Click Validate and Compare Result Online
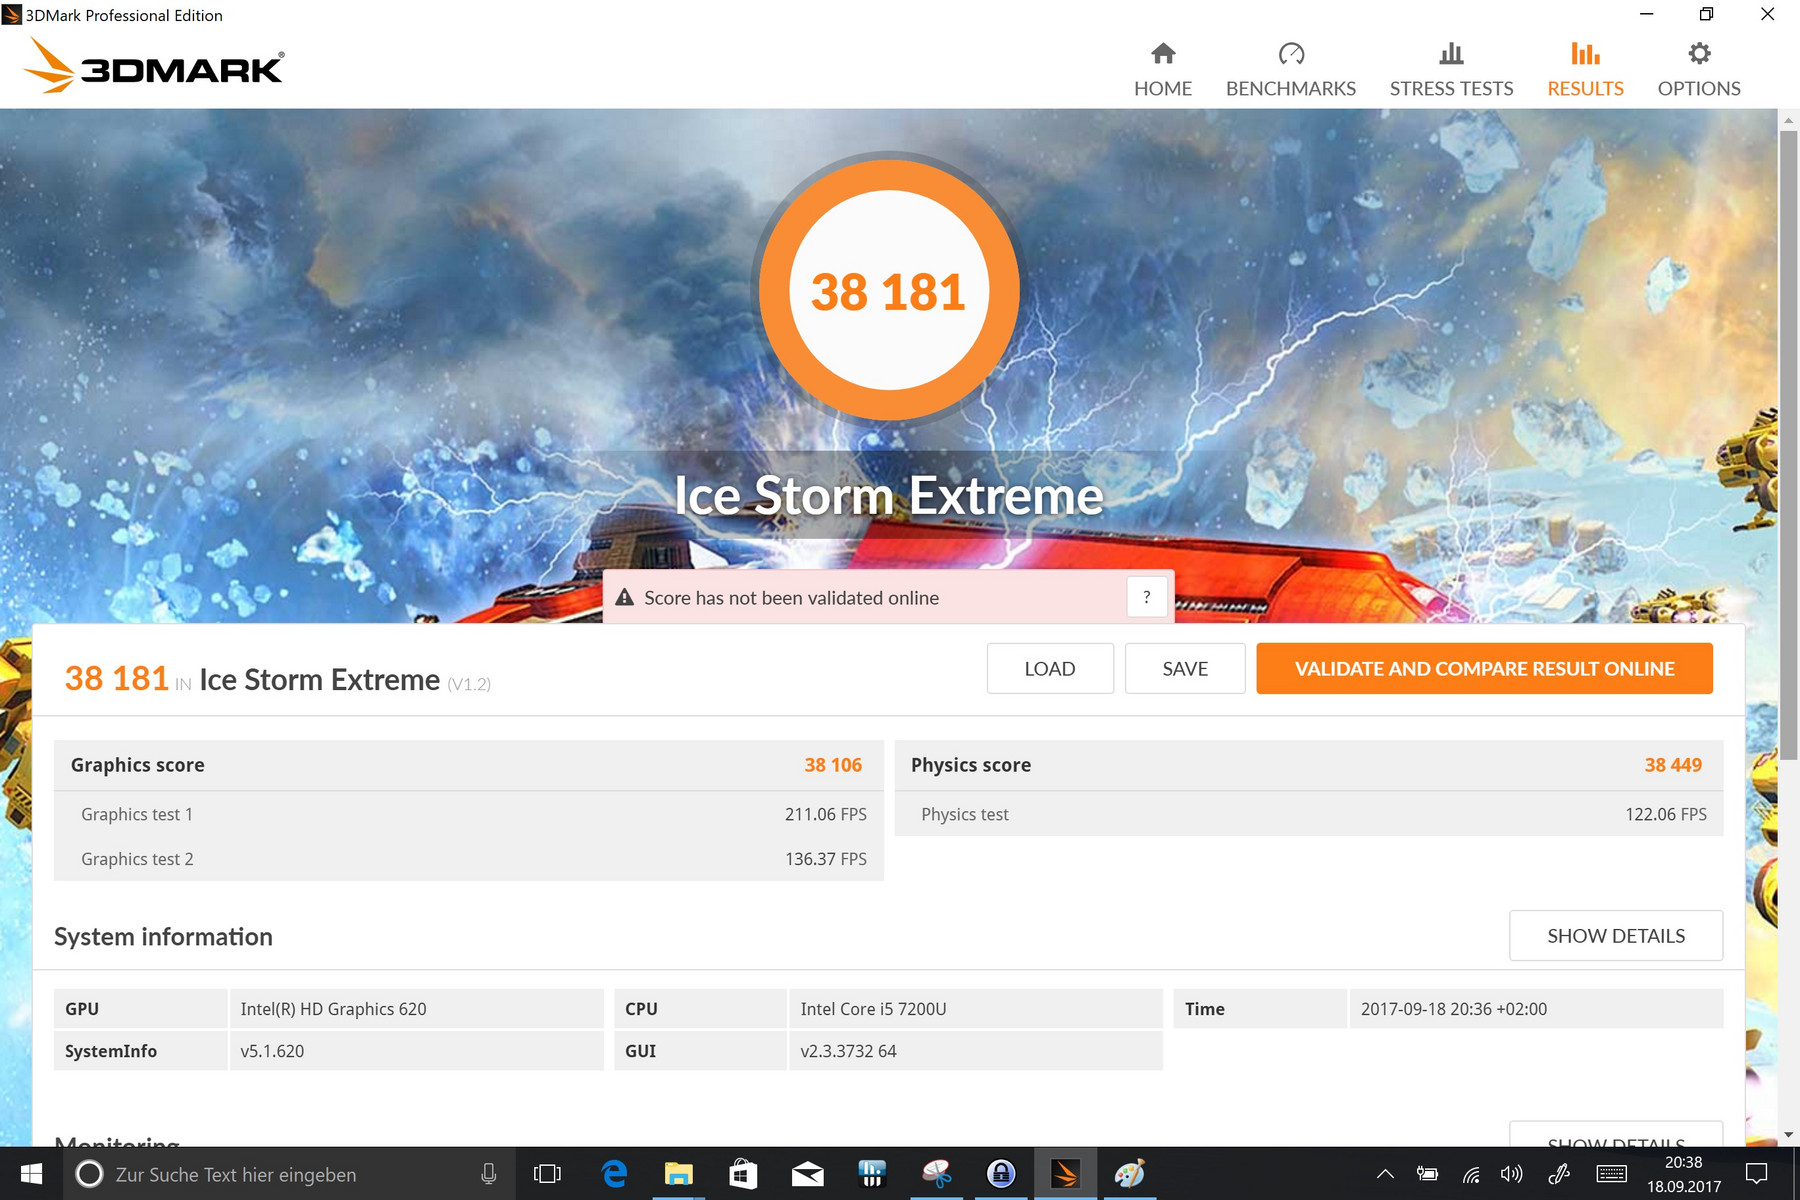The width and height of the screenshot is (1800, 1200). pyautogui.click(x=1484, y=669)
